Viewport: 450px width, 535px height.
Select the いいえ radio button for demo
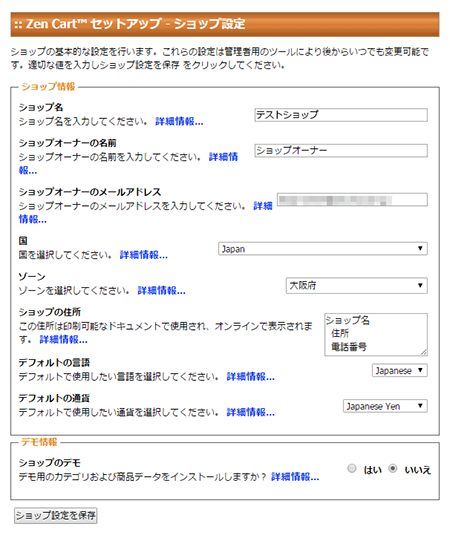pos(393,469)
